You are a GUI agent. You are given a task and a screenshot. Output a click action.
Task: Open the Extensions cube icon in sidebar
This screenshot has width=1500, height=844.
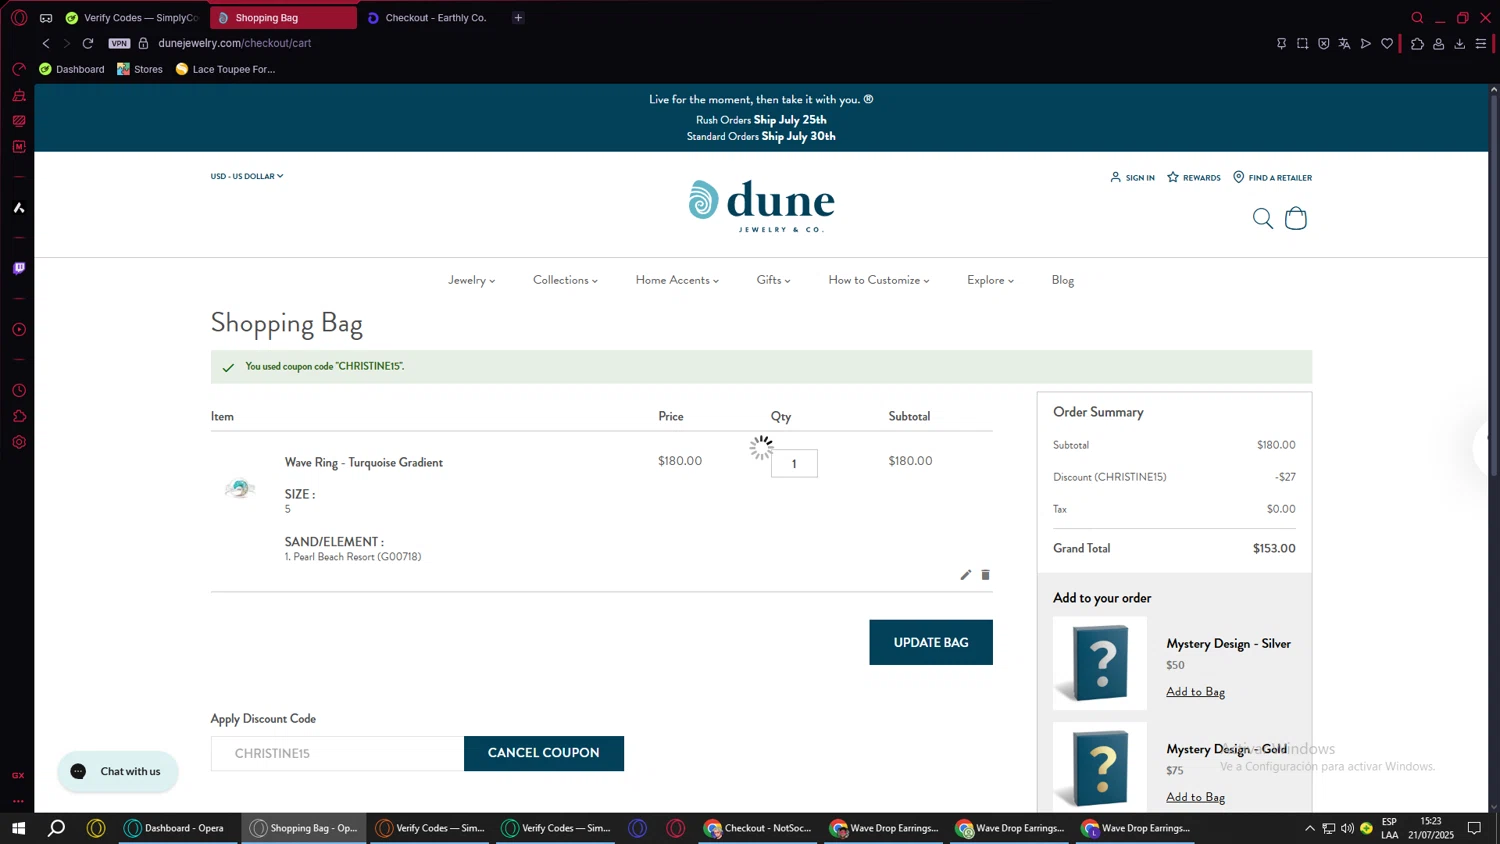pos(19,416)
